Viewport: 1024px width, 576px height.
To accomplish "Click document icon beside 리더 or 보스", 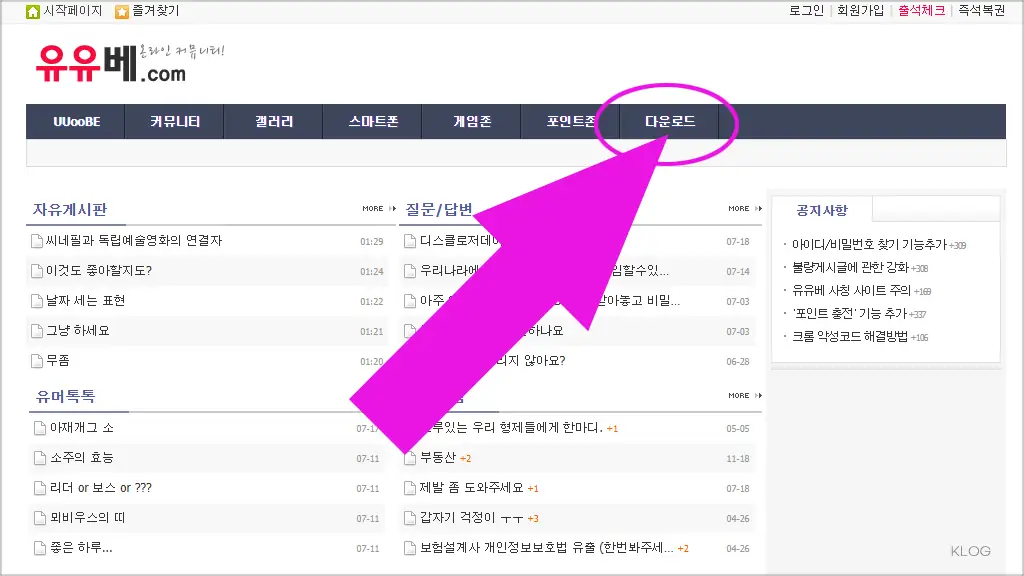I will [40, 488].
